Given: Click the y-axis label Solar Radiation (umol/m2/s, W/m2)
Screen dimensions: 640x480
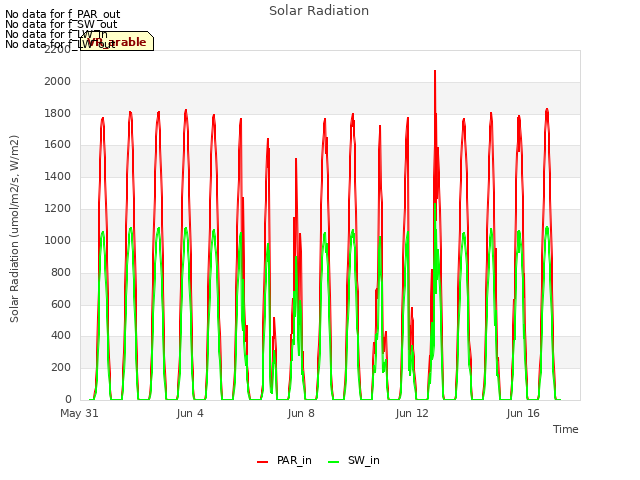Looking at the screenshot, I should click(x=14, y=229).
